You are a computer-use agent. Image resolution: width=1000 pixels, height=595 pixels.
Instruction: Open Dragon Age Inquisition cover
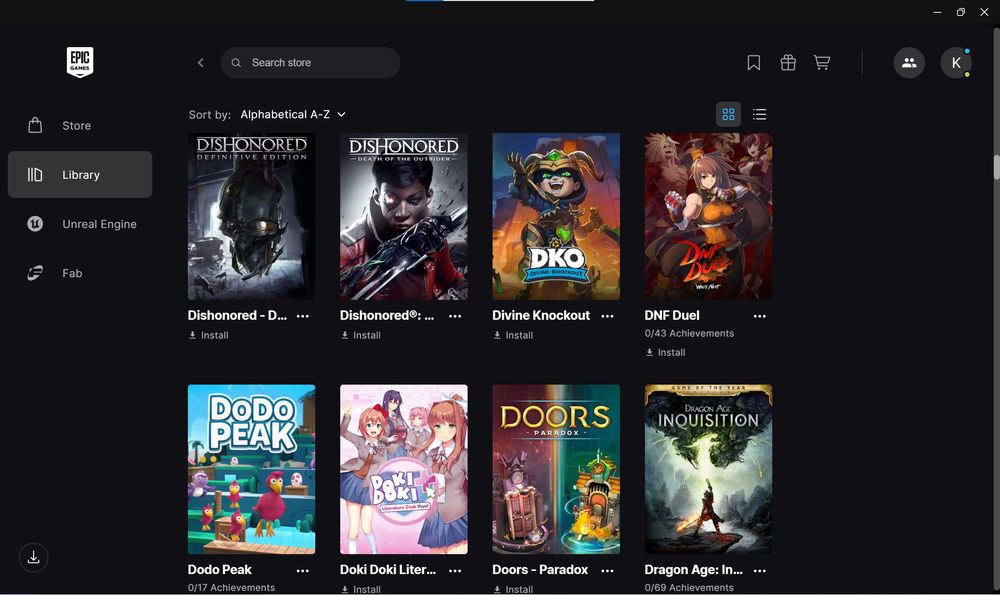pos(708,469)
